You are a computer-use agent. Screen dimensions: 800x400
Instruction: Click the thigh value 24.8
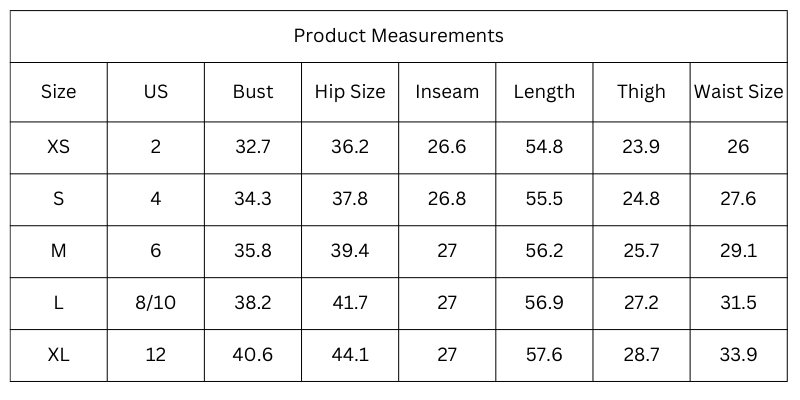(641, 199)
